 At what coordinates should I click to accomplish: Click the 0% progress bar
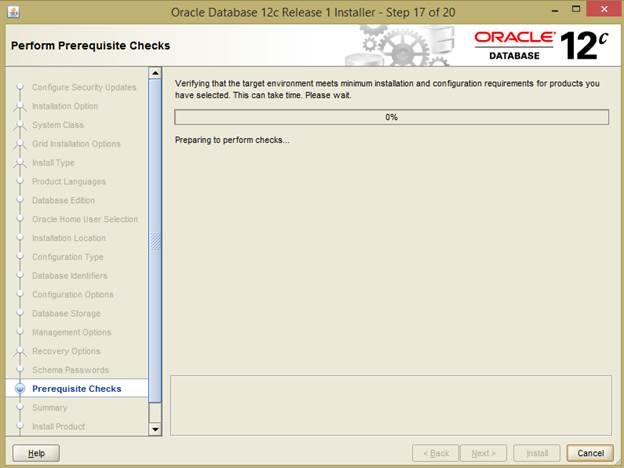392,117
